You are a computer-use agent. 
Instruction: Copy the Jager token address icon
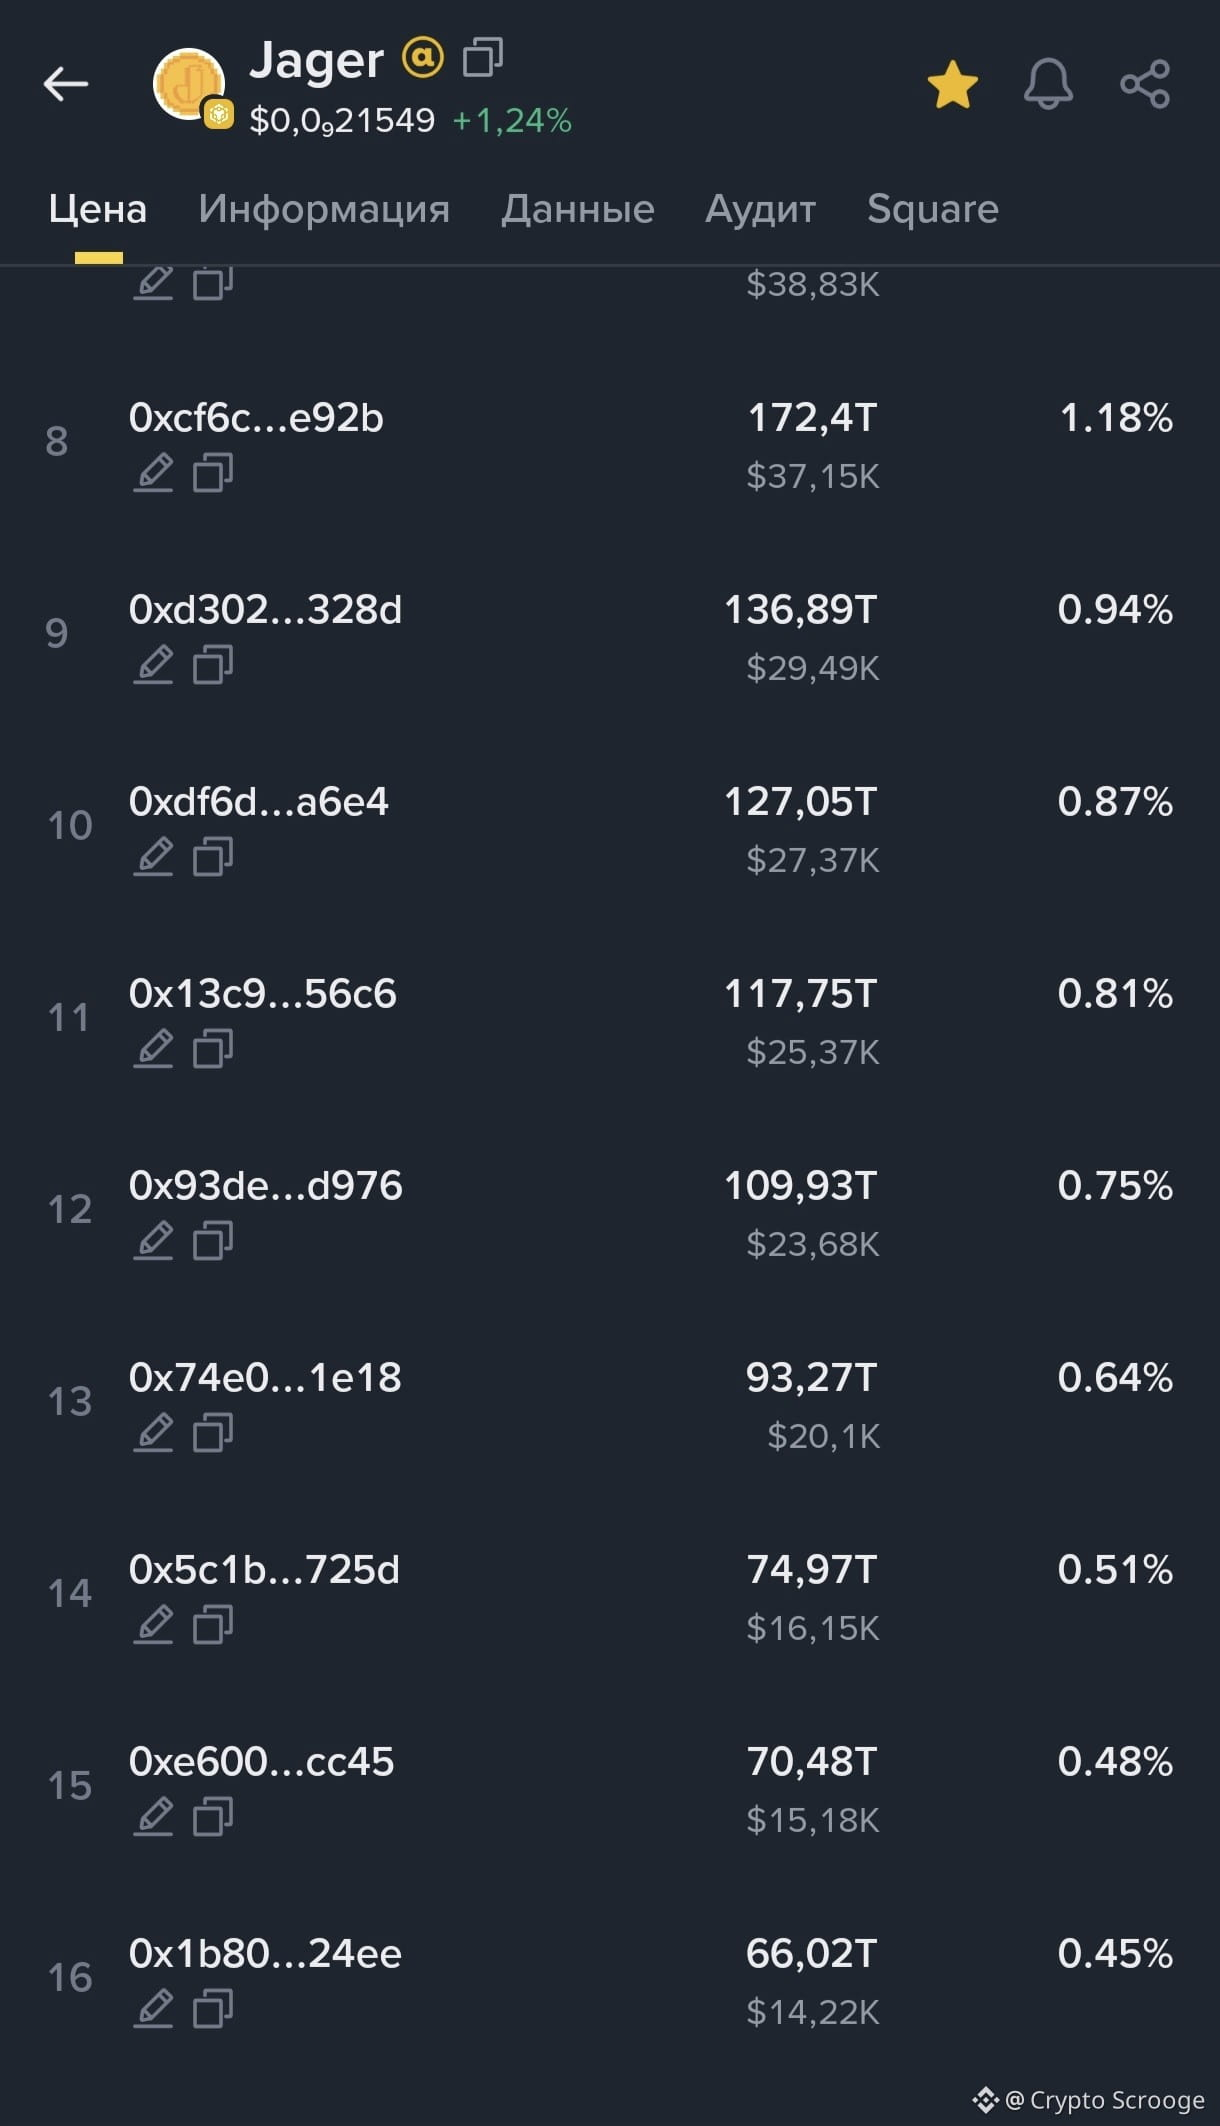coord(483,58)
